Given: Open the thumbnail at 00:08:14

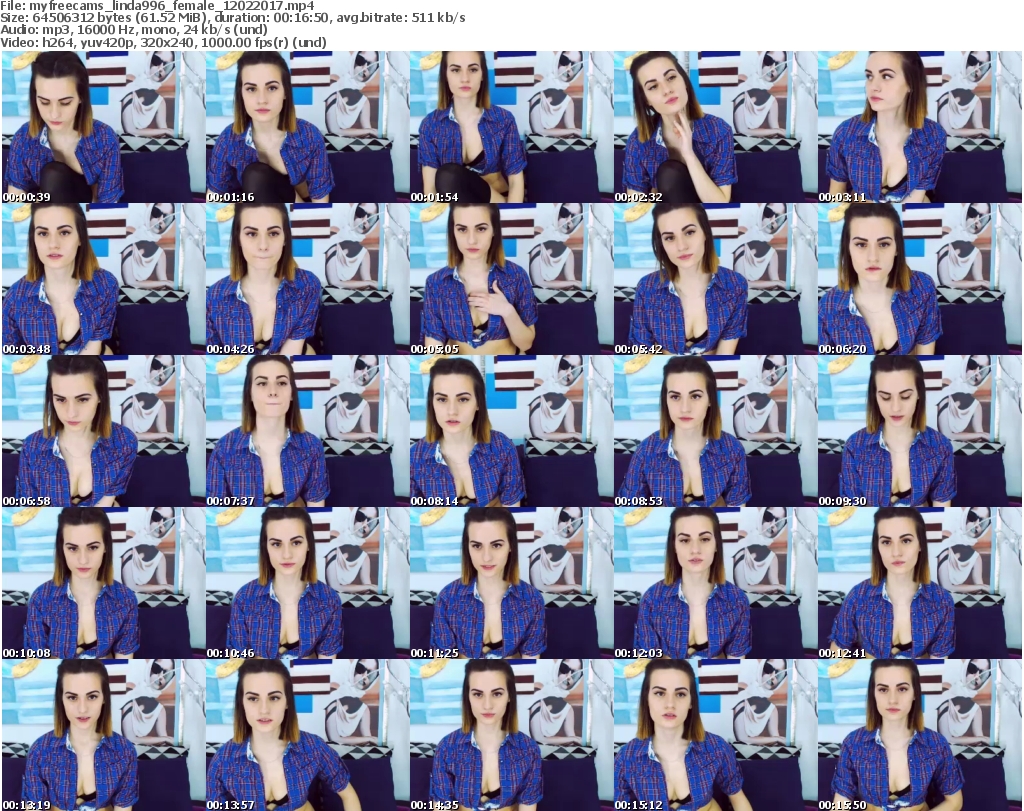Looking at the screenshot, I should pos(511,432).
